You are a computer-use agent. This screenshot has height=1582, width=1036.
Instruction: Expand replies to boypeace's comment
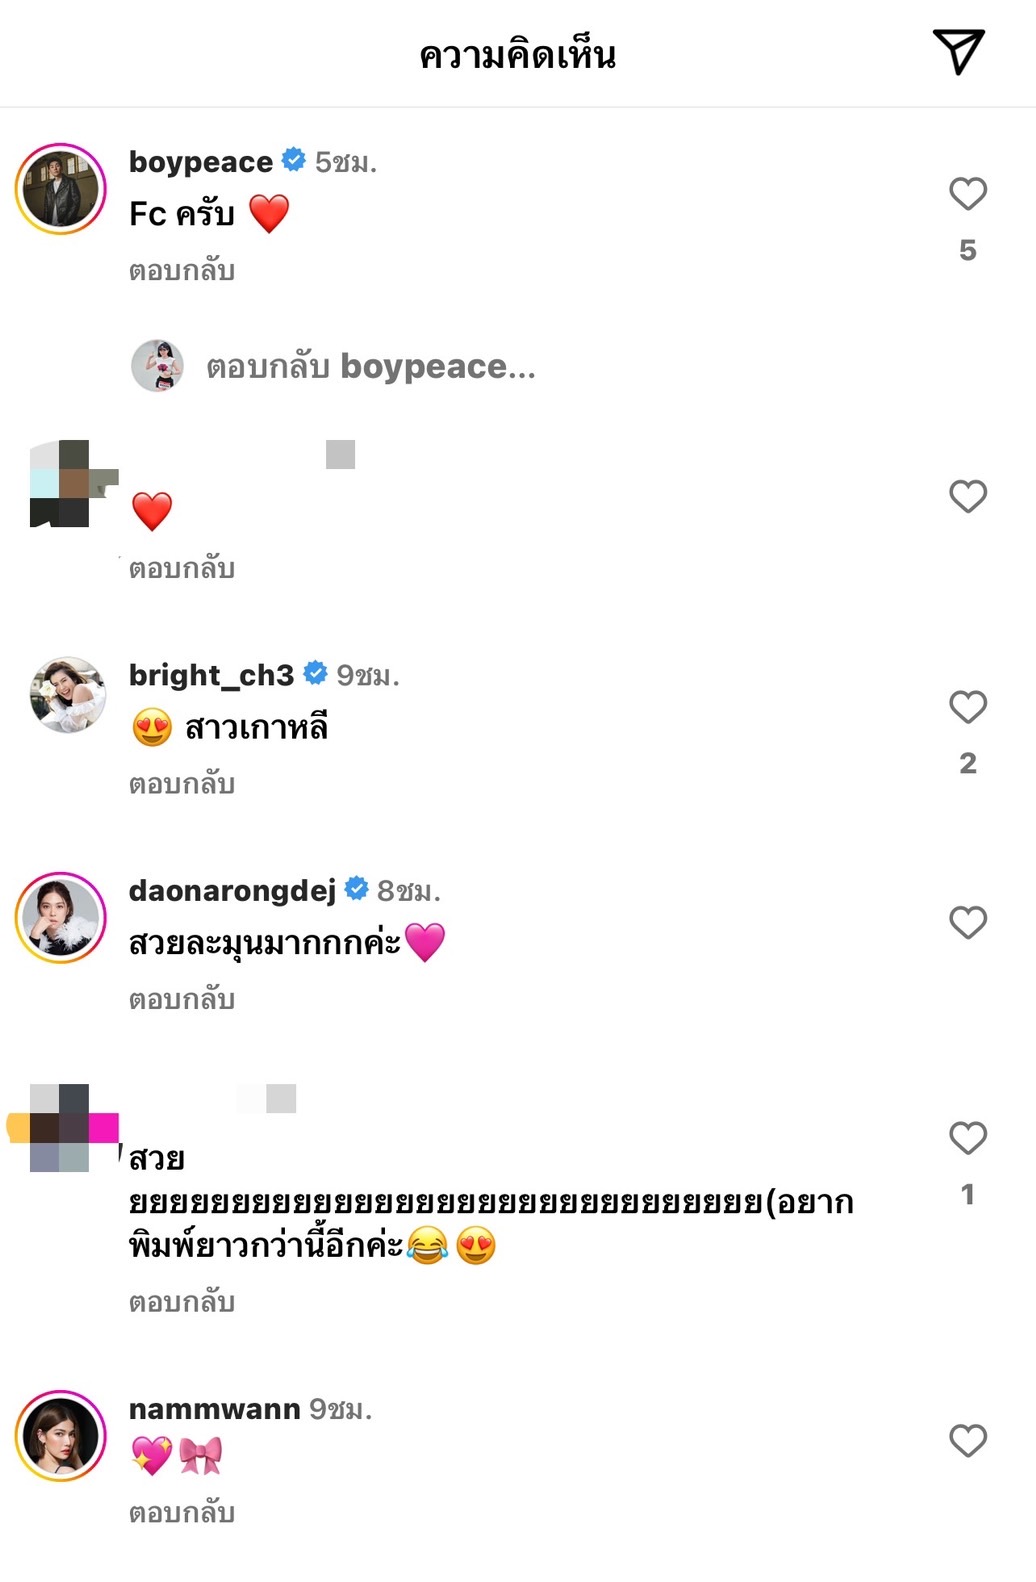[370, 367]
